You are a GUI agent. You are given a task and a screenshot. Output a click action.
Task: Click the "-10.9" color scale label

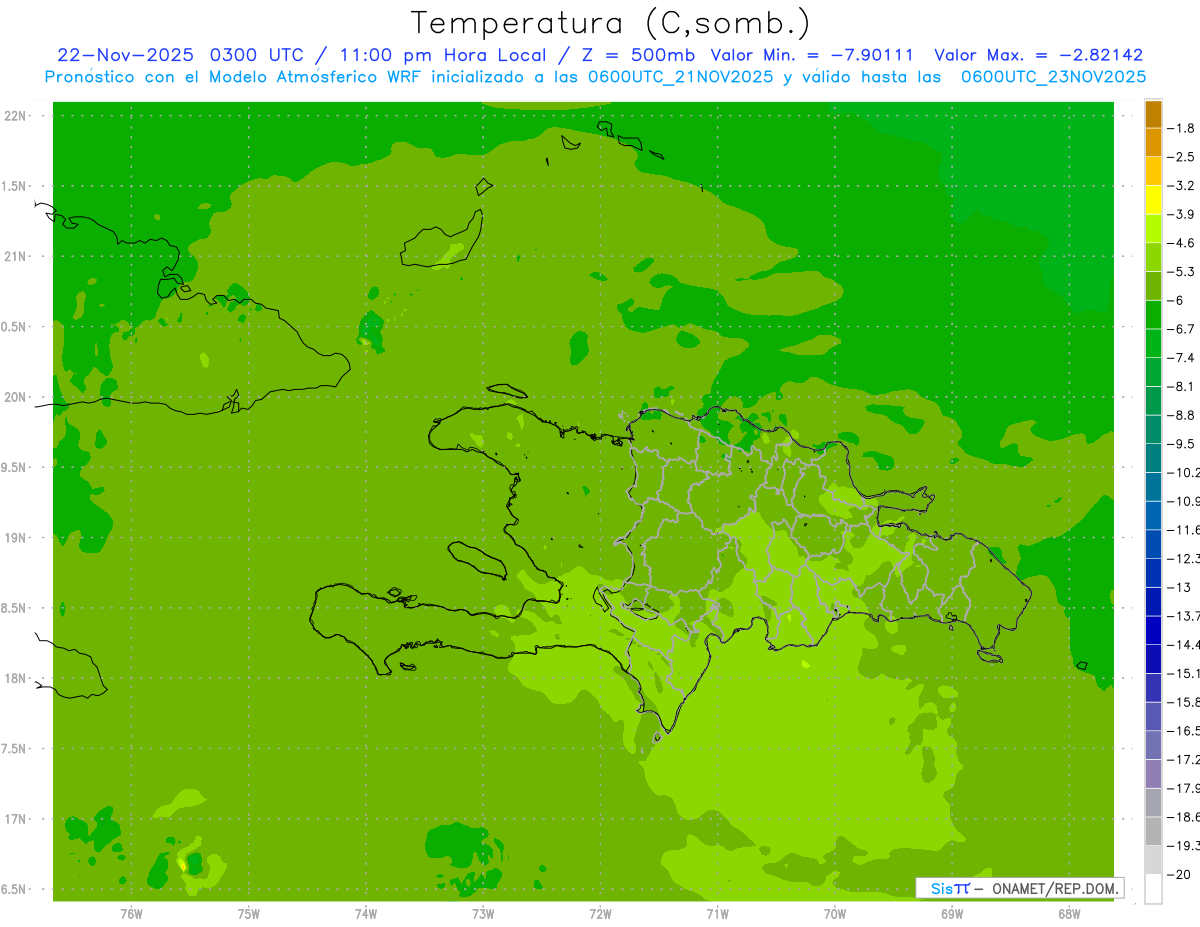(1183, 501)
